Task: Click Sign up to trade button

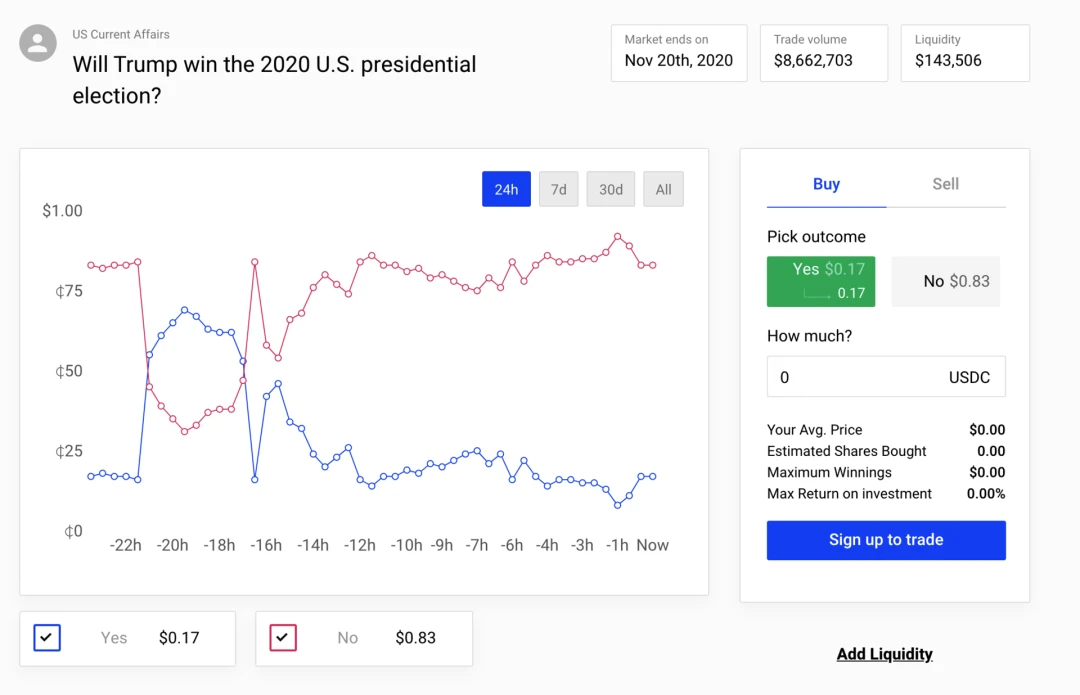Action: pyautogui.click(x=886, y=540)
